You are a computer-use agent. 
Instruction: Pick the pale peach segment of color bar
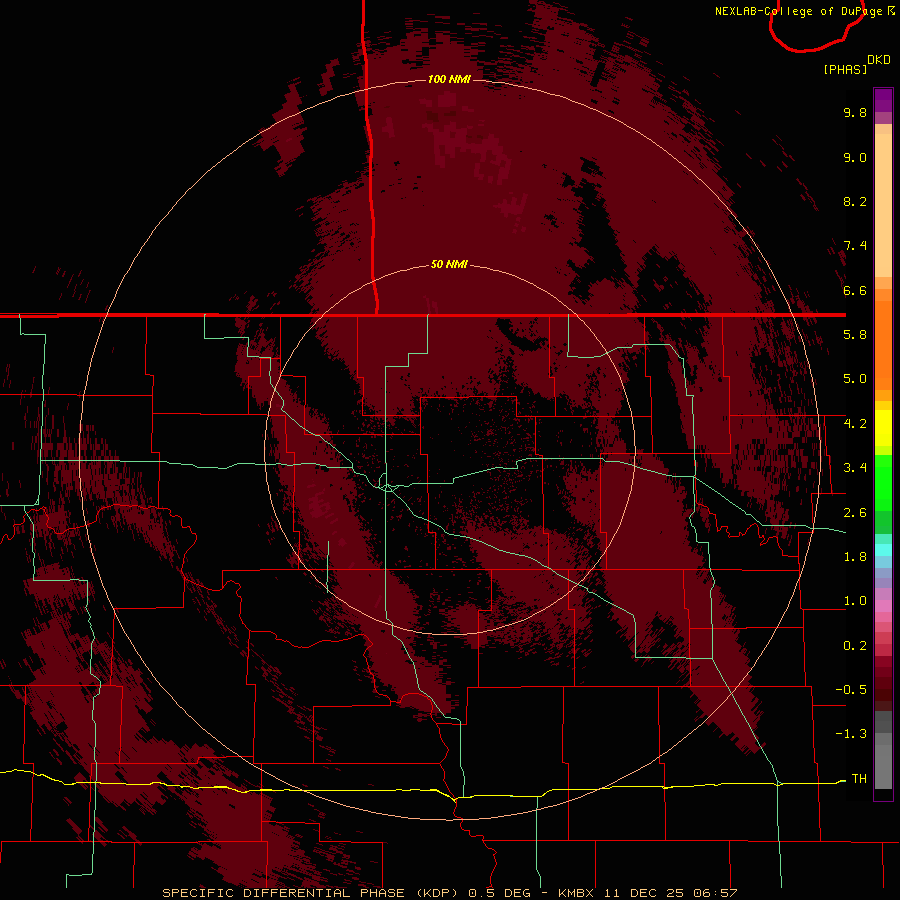tap(883, 207)
